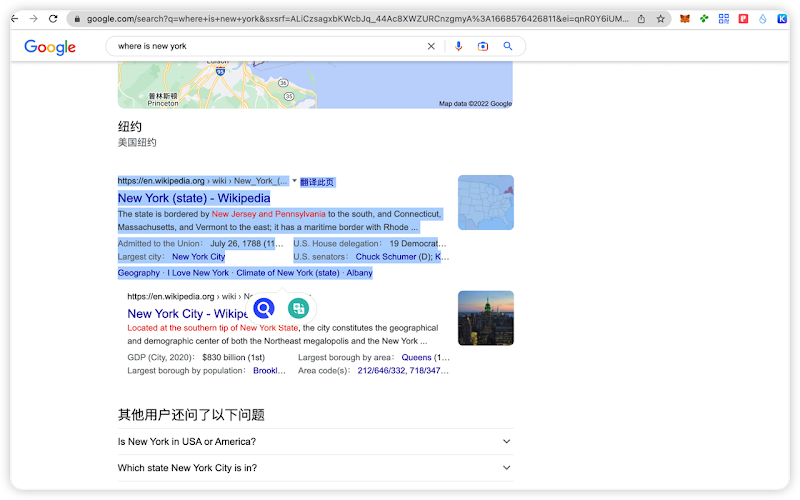Viewport: 800px width, 500px height.
Task: Start voice search with microphone
Action: click(459, 46)
